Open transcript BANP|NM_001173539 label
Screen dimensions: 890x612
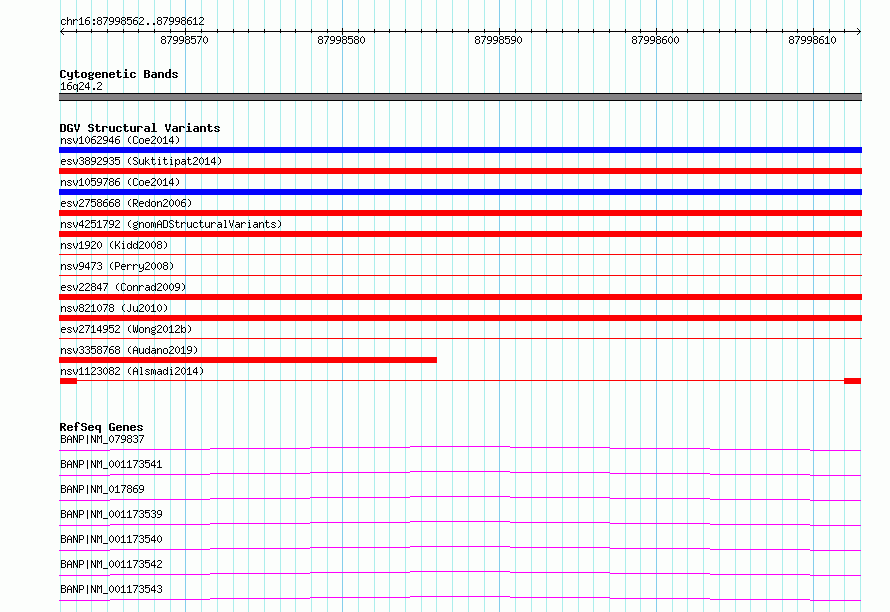point(111,514)
